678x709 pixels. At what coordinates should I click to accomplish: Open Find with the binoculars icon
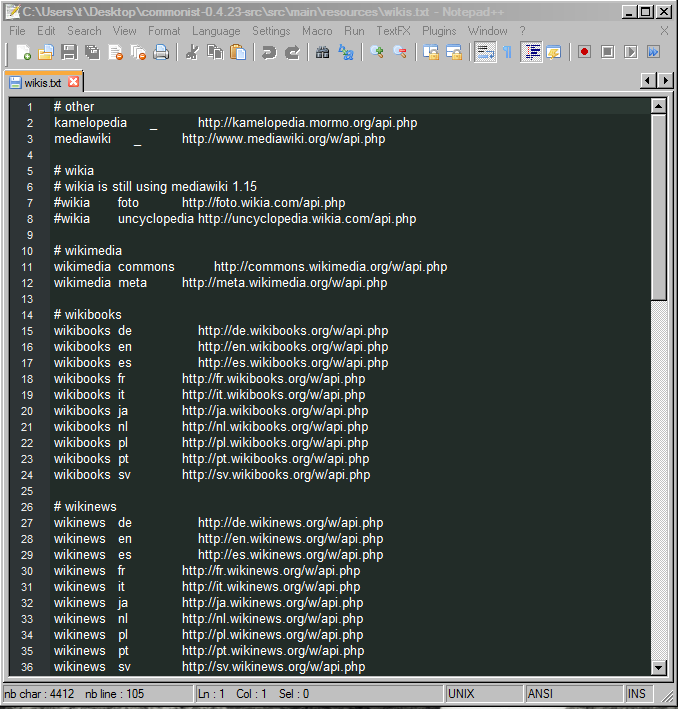pos(322,53)
